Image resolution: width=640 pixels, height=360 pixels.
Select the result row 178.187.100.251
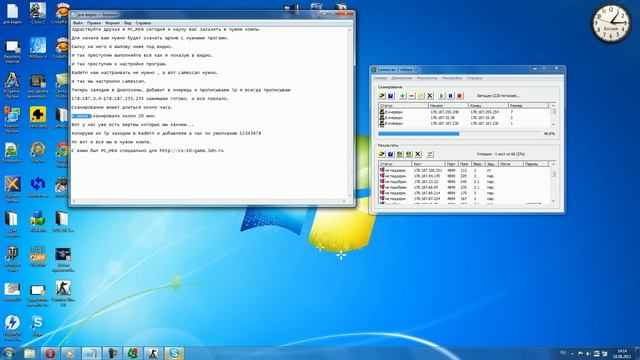pos(464,170)
